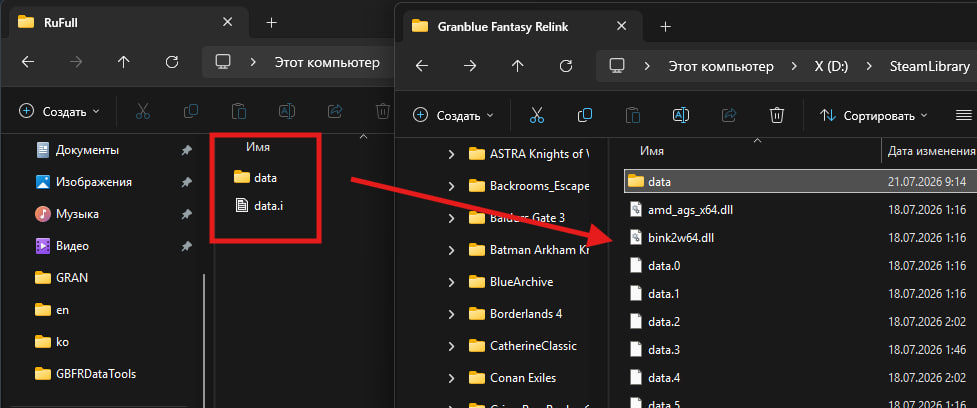Unpin Видео via its pin icon

[186, 245]
